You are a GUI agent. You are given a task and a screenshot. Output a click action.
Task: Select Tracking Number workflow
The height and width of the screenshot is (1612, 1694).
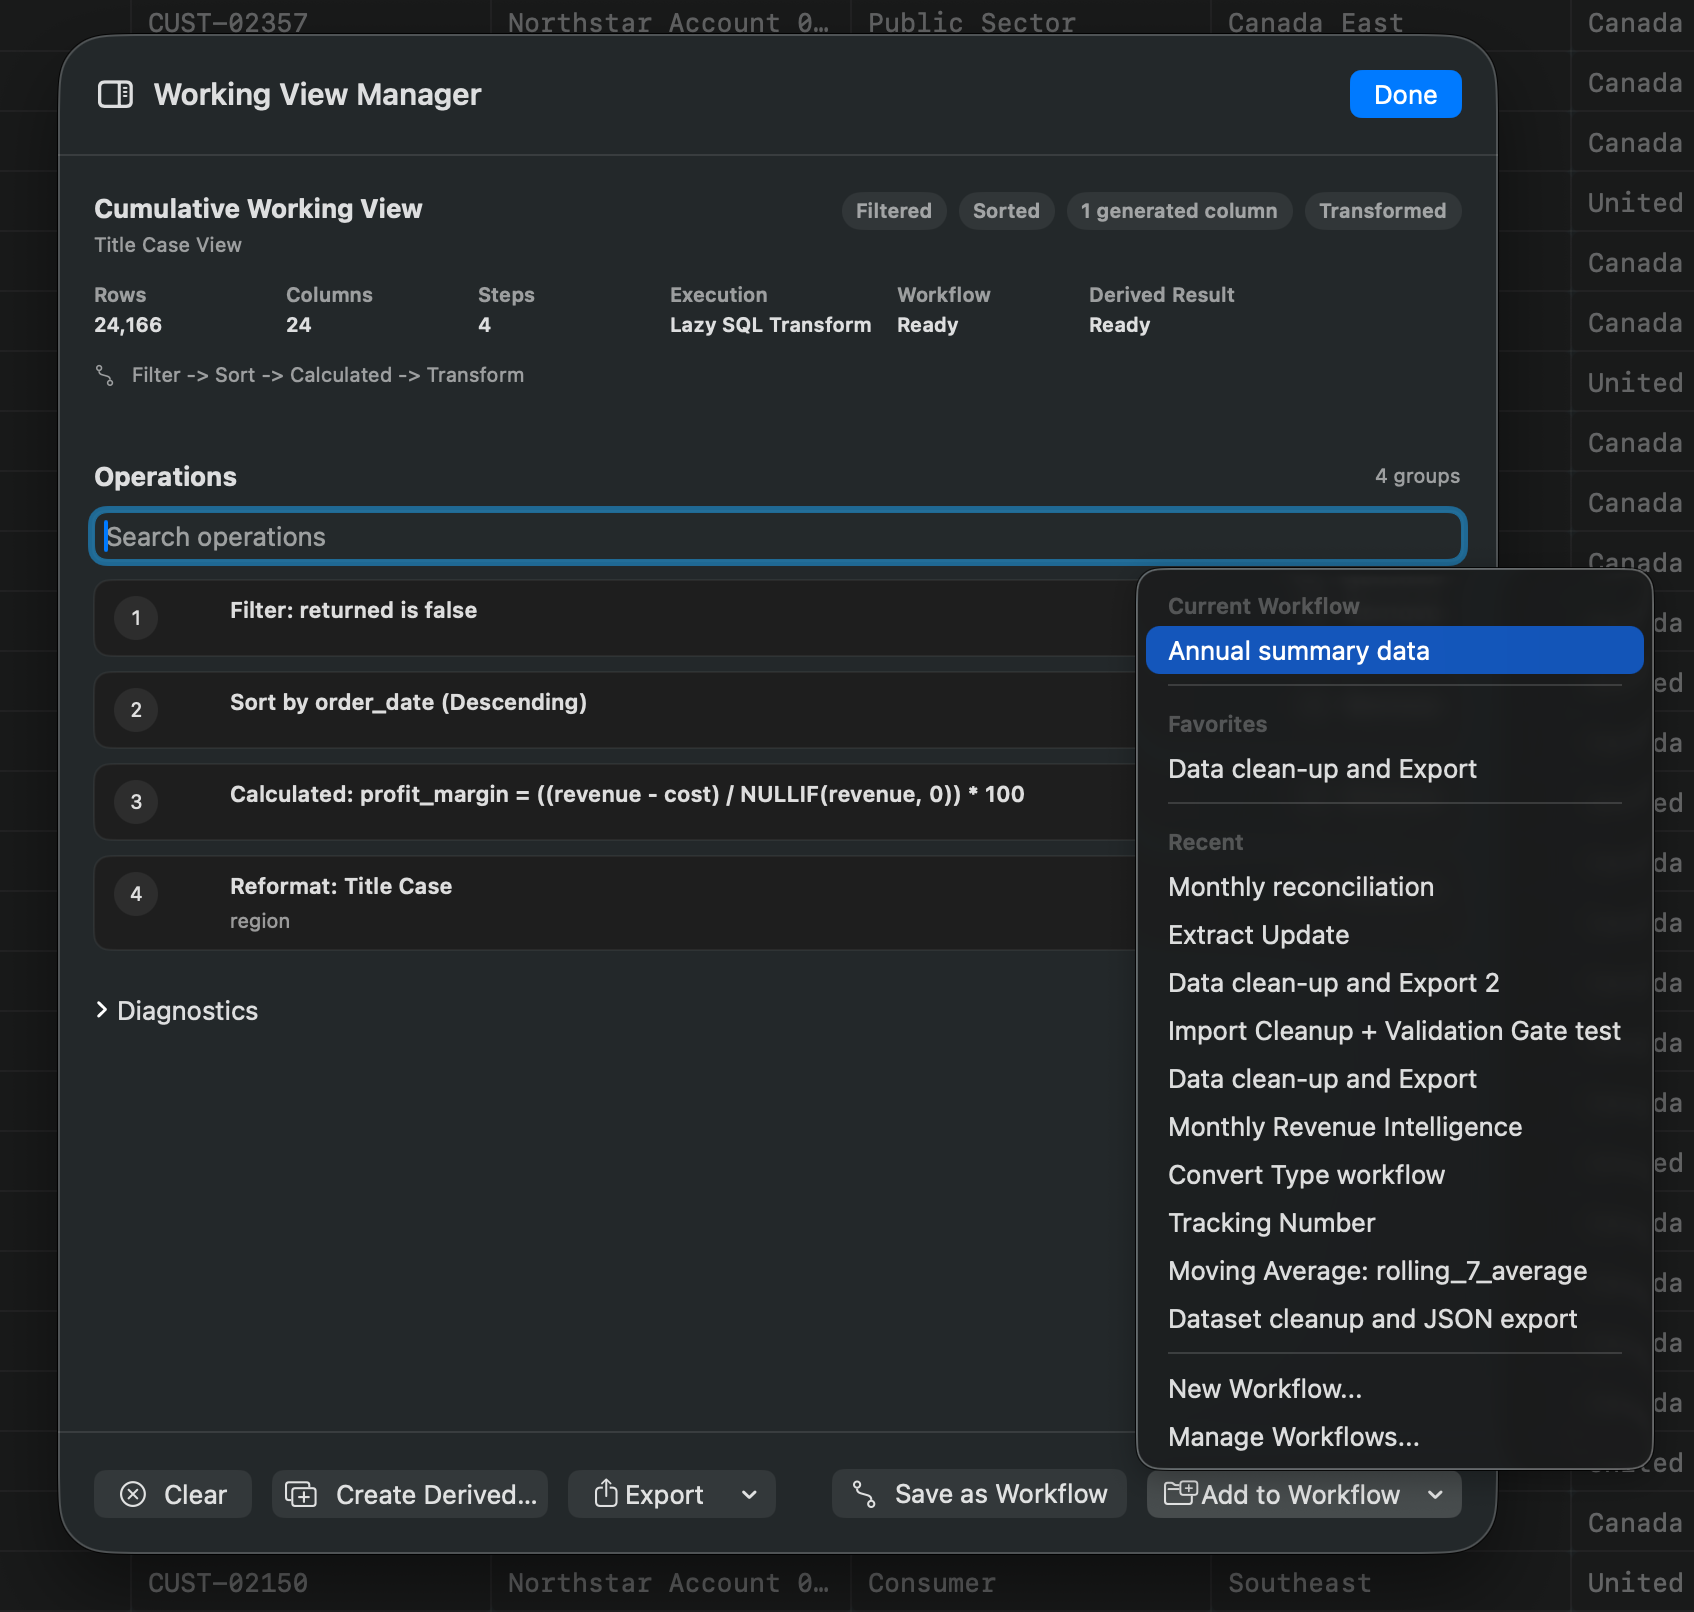coord(1394,1223)
